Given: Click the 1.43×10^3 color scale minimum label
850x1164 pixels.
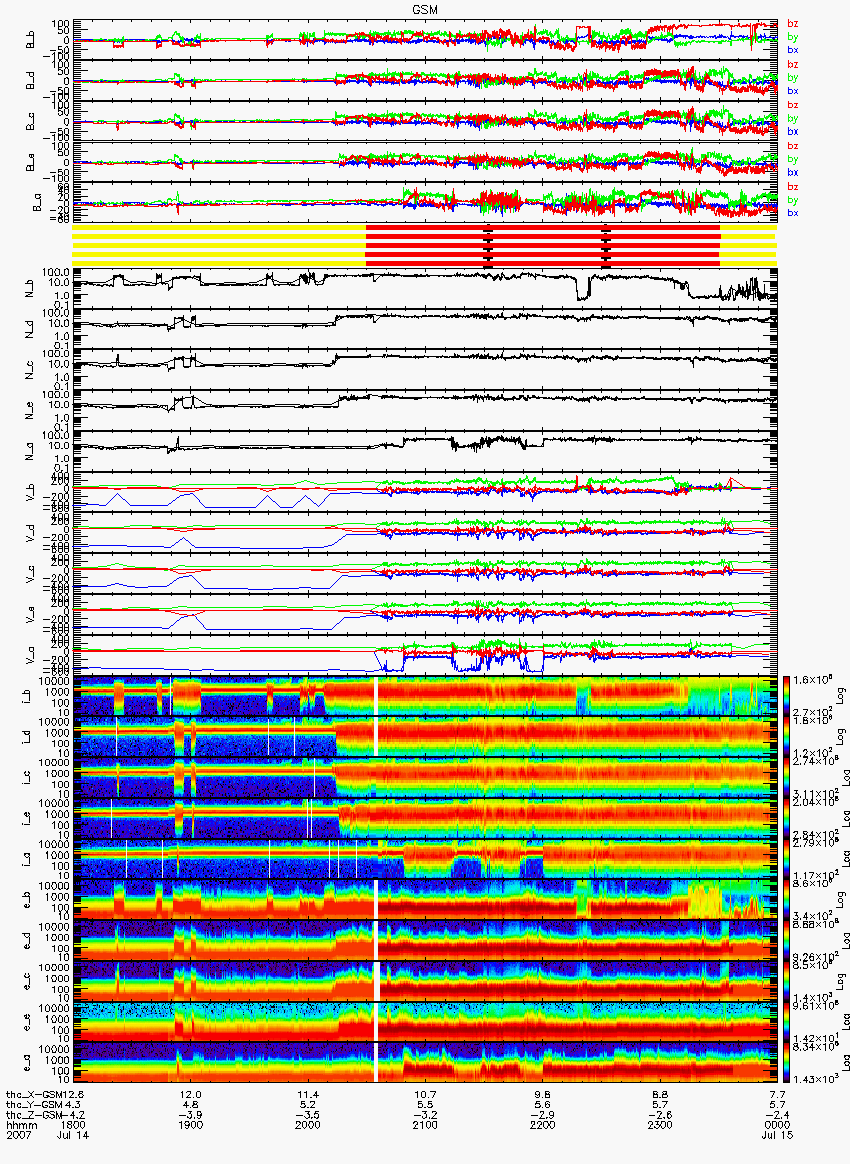Looking at the screenshot, I should click(814, 1076).
